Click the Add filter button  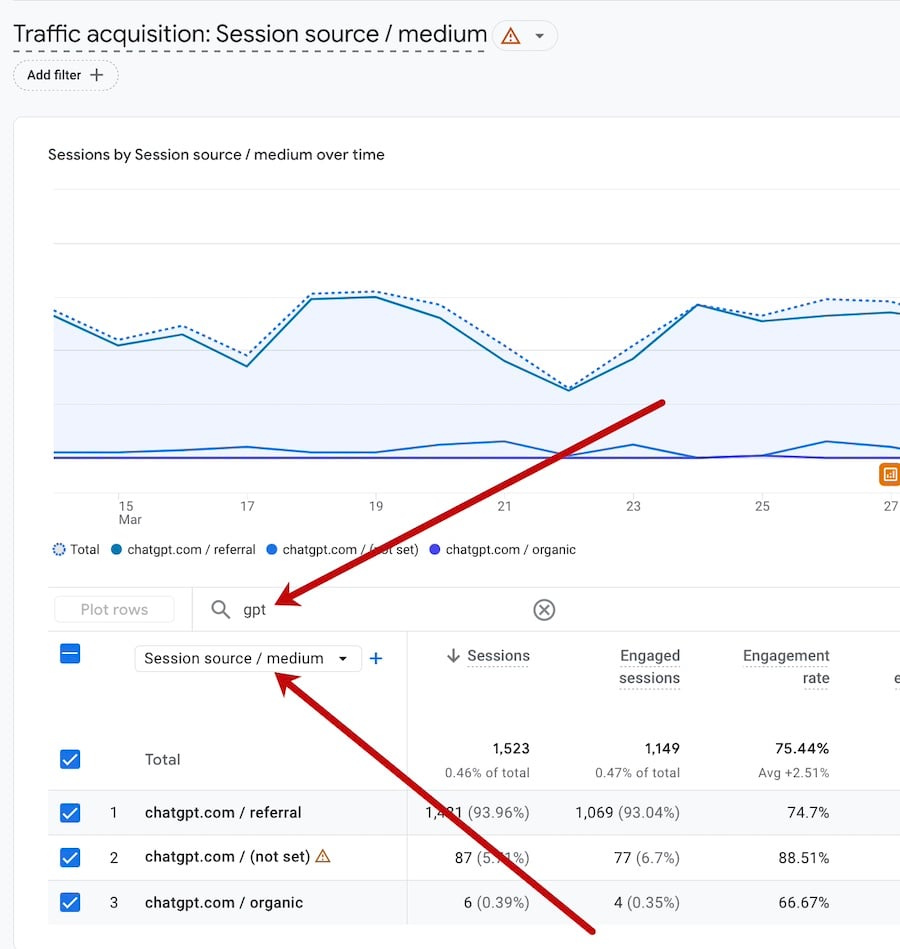(66, 75)
